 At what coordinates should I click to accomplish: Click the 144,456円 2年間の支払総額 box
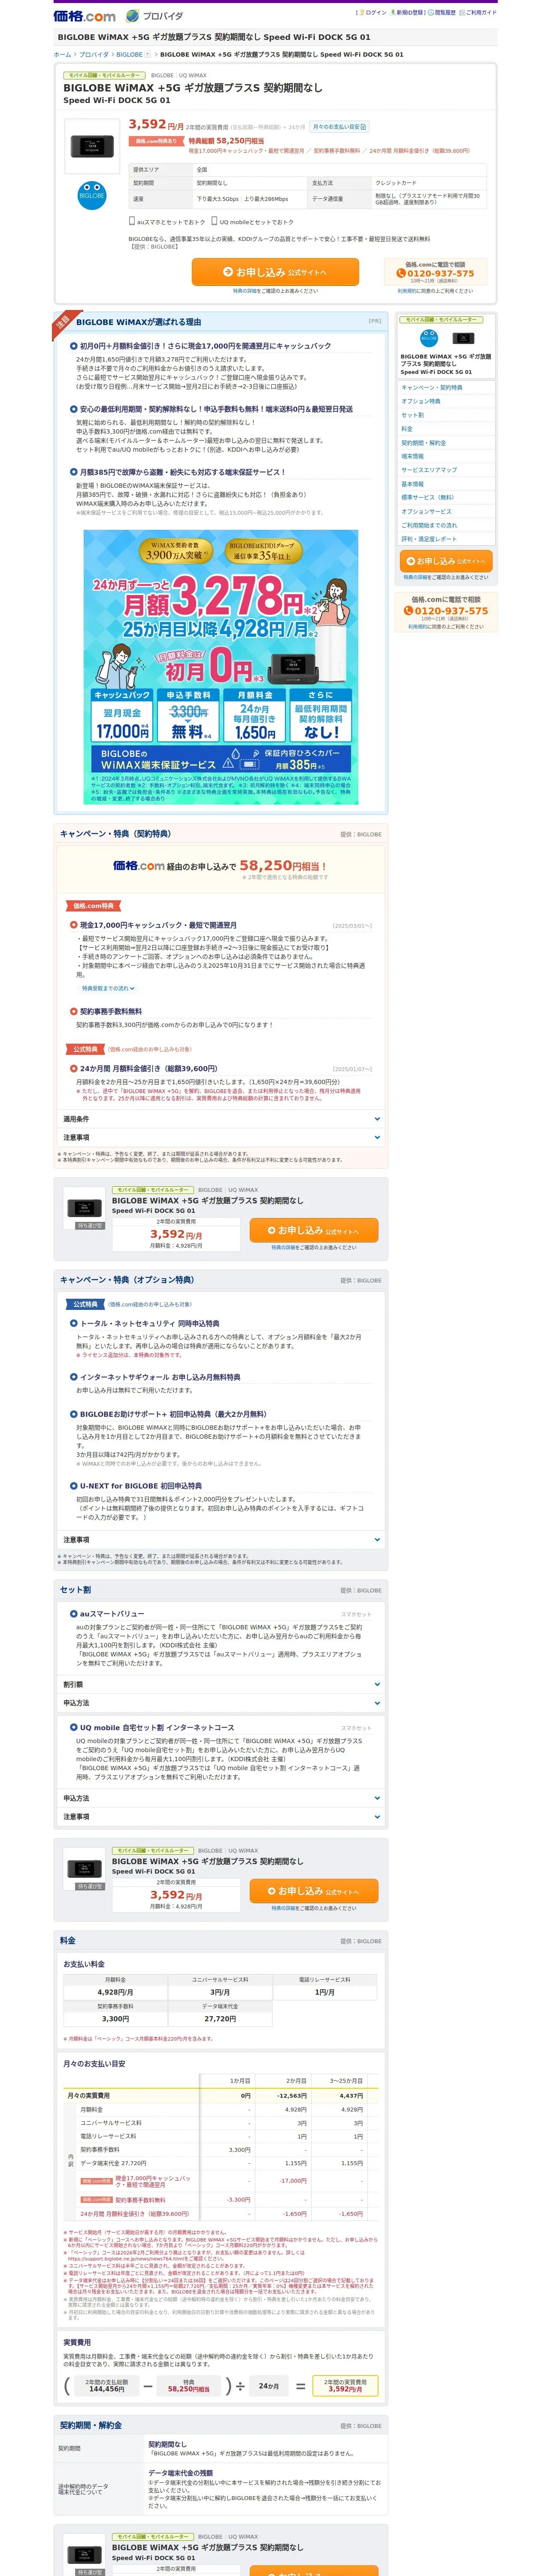(107, 2386)
